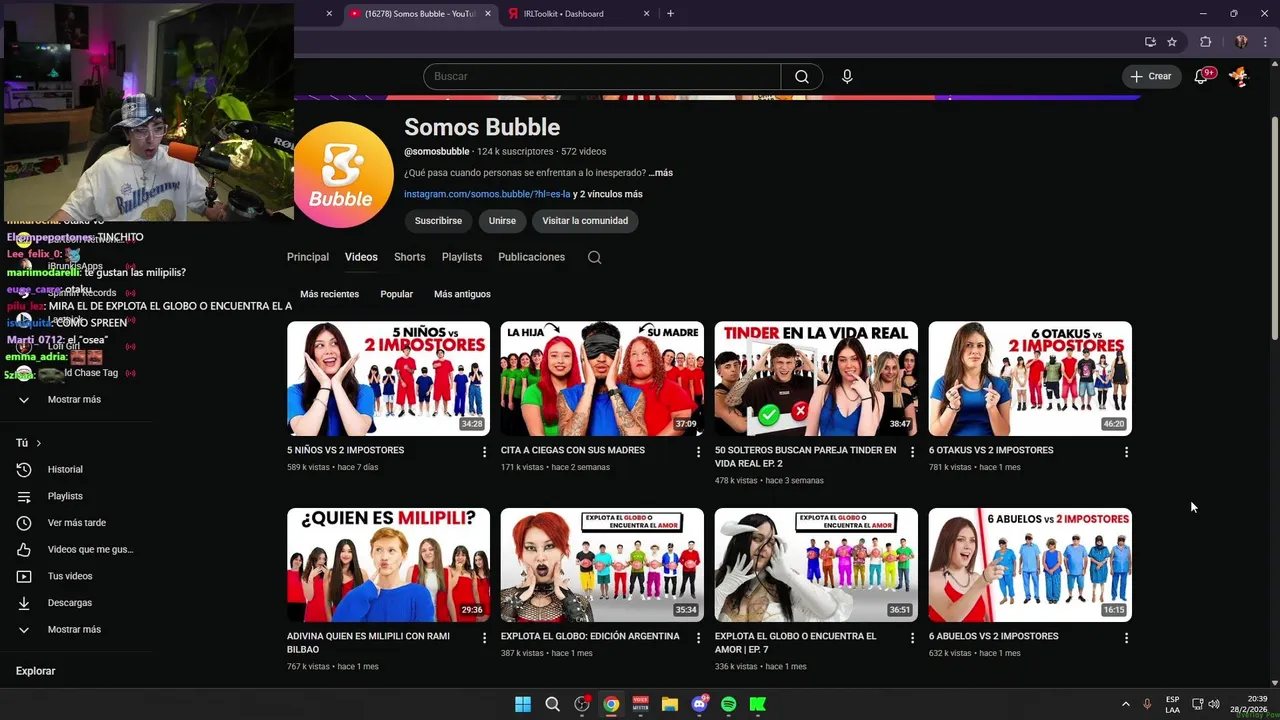The height and width of the screenshot is (720, 1280).
Task: Open the instagram.com/somos.bubble link
Action: [487, 194]
